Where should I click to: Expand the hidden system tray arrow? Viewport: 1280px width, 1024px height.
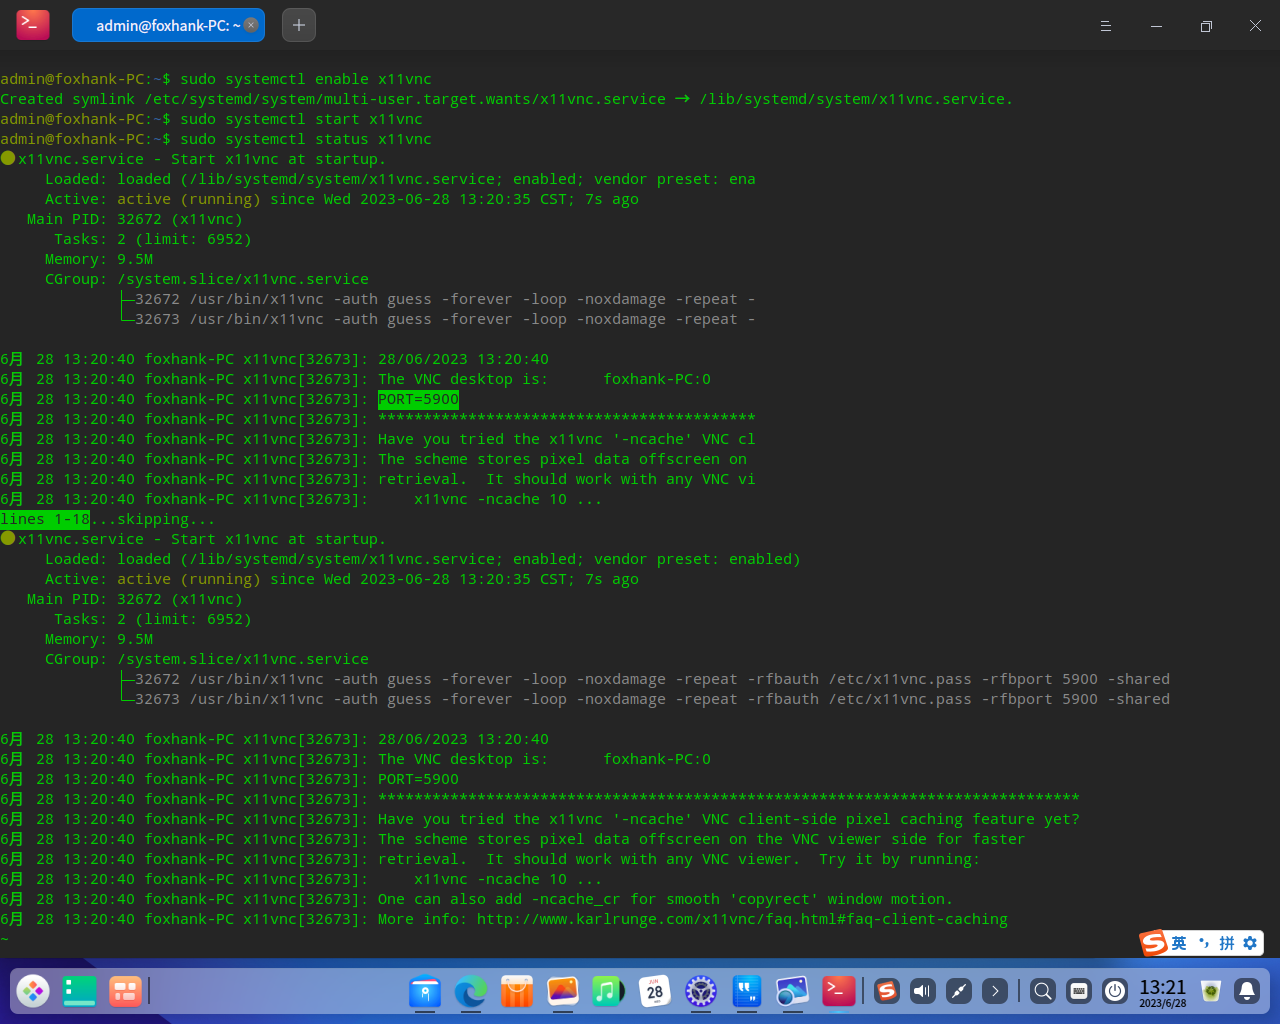click(994, 991)
